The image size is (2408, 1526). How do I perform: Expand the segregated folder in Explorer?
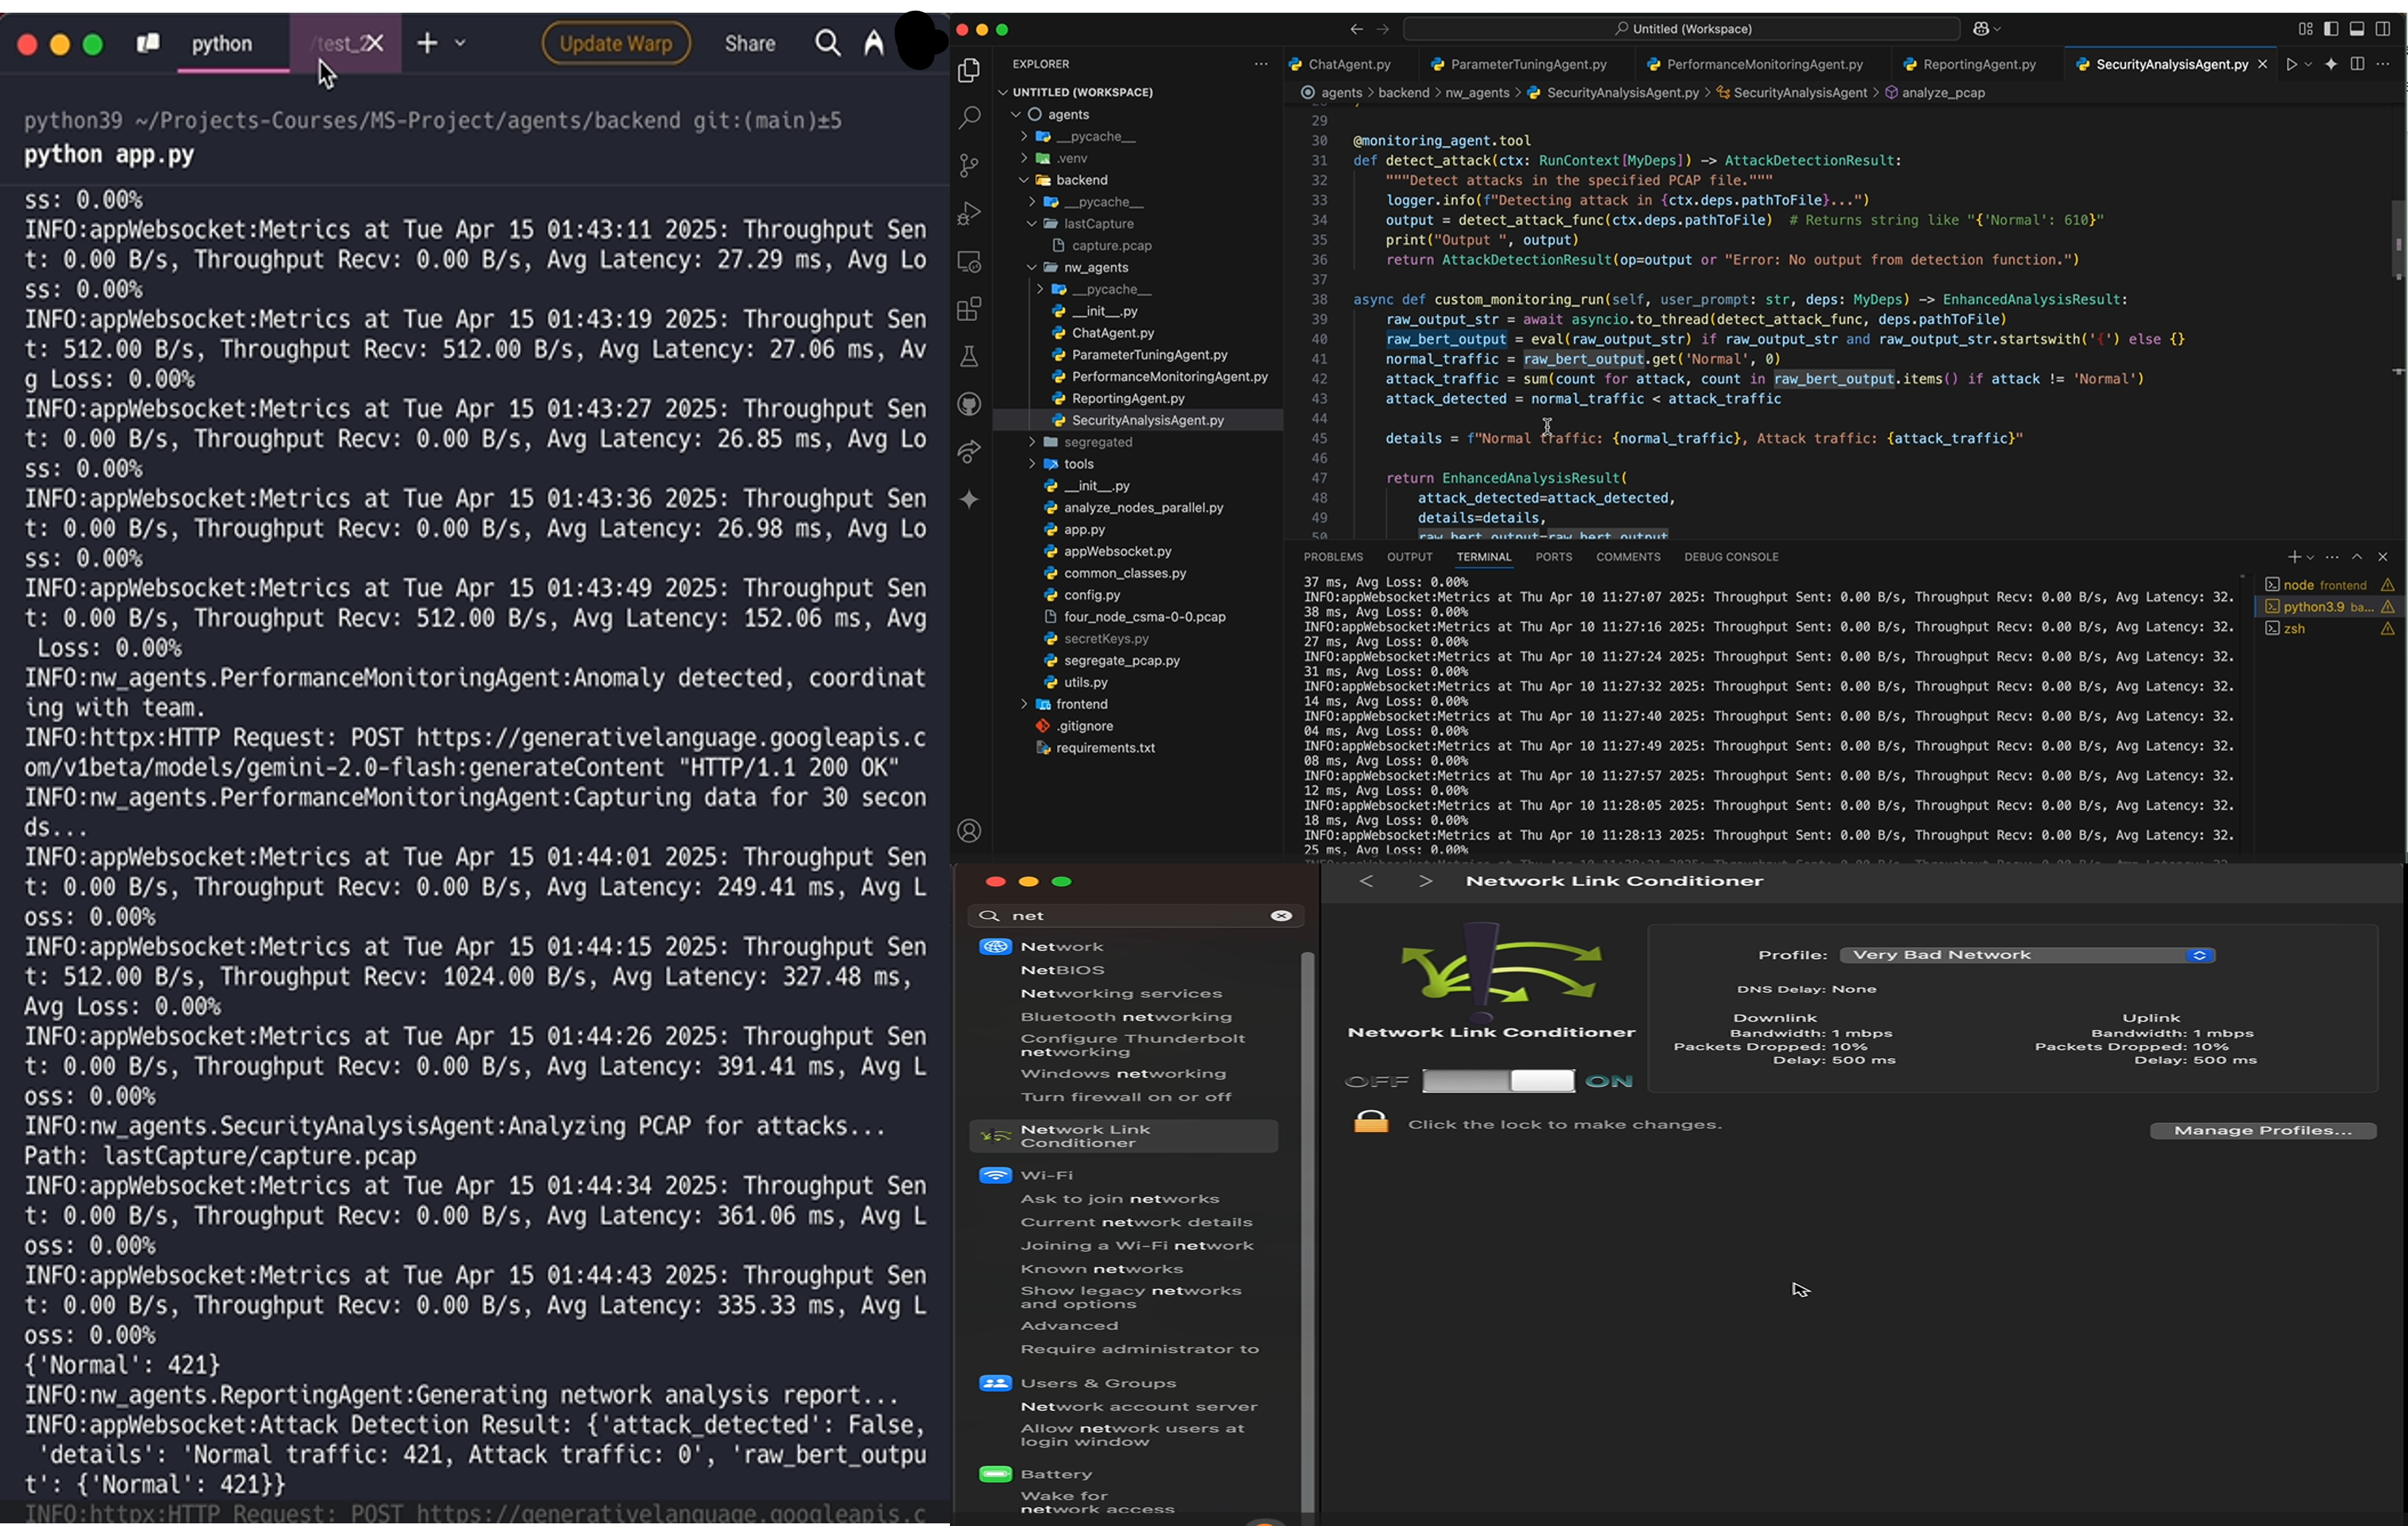pos(1097,442)
